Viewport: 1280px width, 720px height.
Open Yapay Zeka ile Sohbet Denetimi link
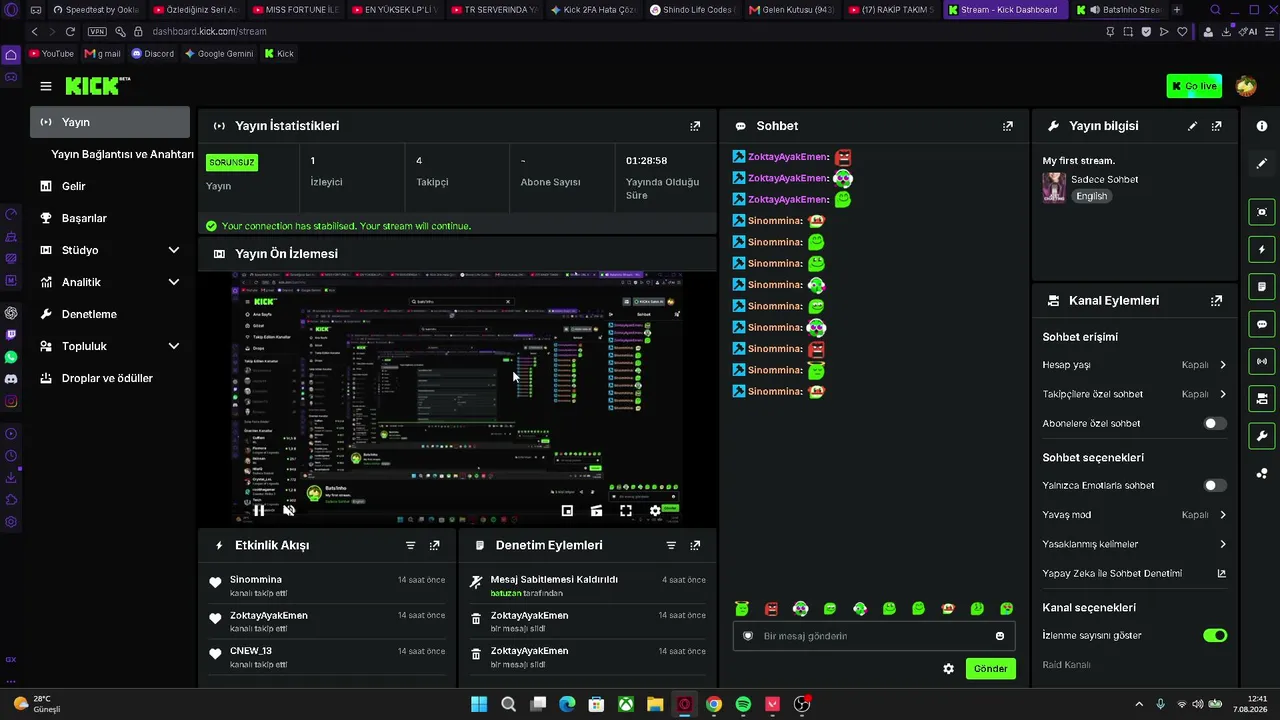(1135, 573)
